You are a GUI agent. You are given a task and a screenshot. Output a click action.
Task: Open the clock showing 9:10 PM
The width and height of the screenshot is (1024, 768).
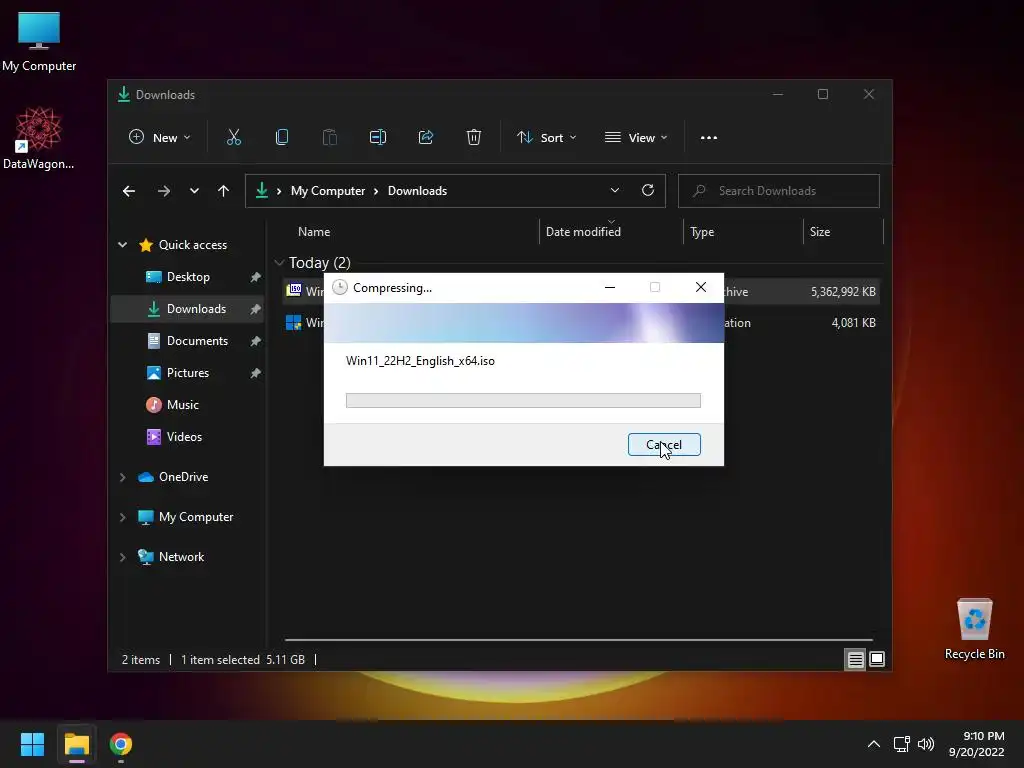976,744
